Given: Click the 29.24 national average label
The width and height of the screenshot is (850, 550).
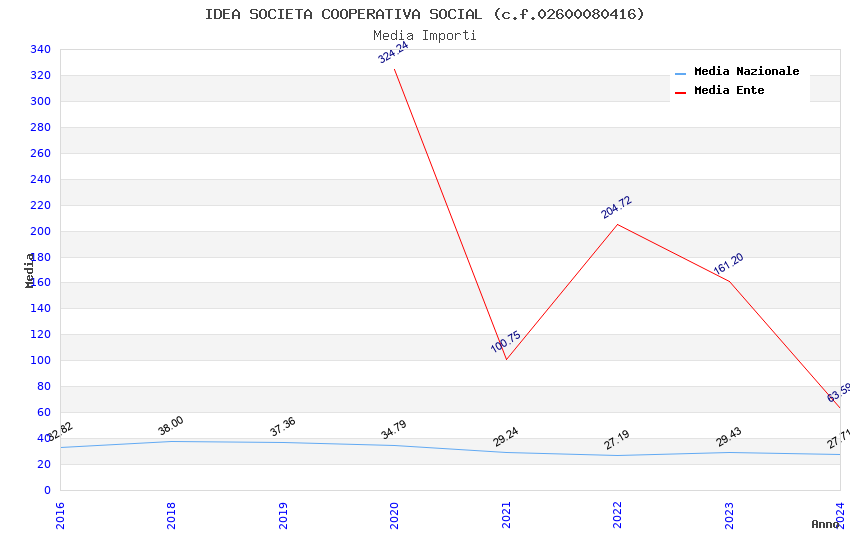Looking at the screenshot, I should [506, 437].
